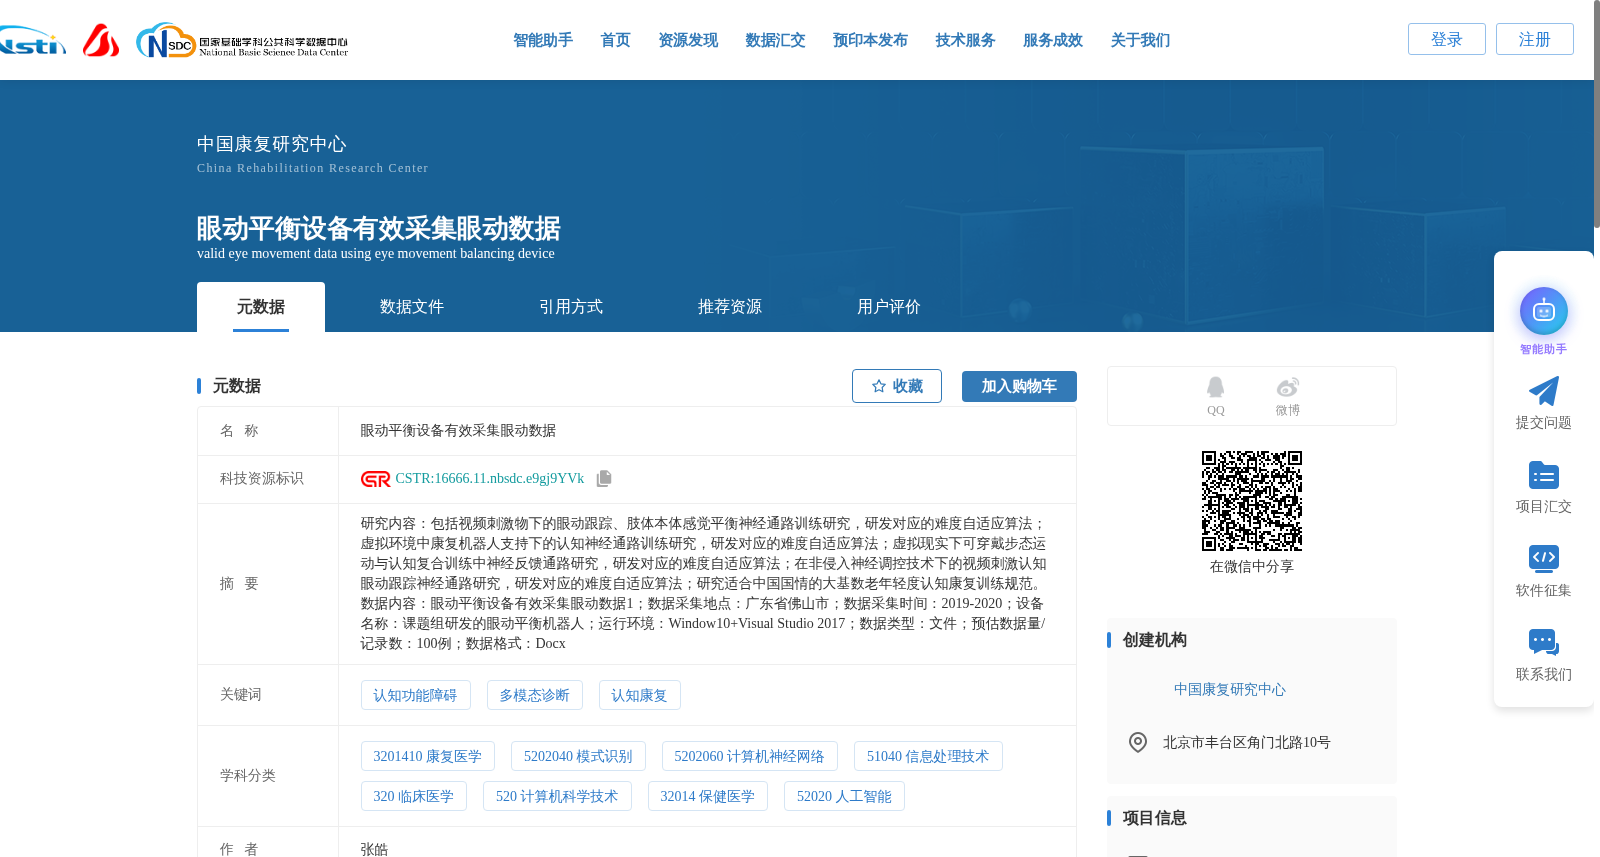Image resolution: width=1600 pixels, height=857 pixels.
Task: Open the National Basic Science Data Center logo
Action: point(242,41)
